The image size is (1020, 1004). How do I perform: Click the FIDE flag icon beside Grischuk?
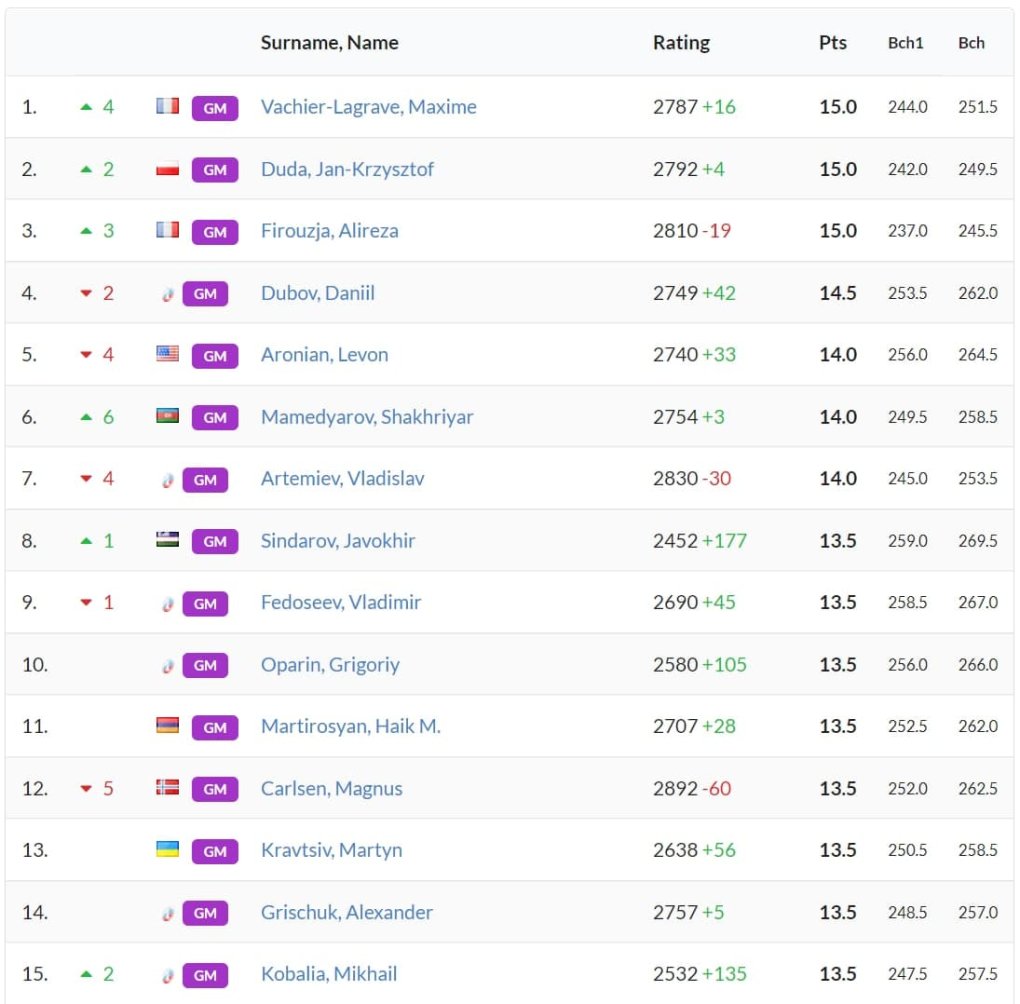[x=168, y=914]
